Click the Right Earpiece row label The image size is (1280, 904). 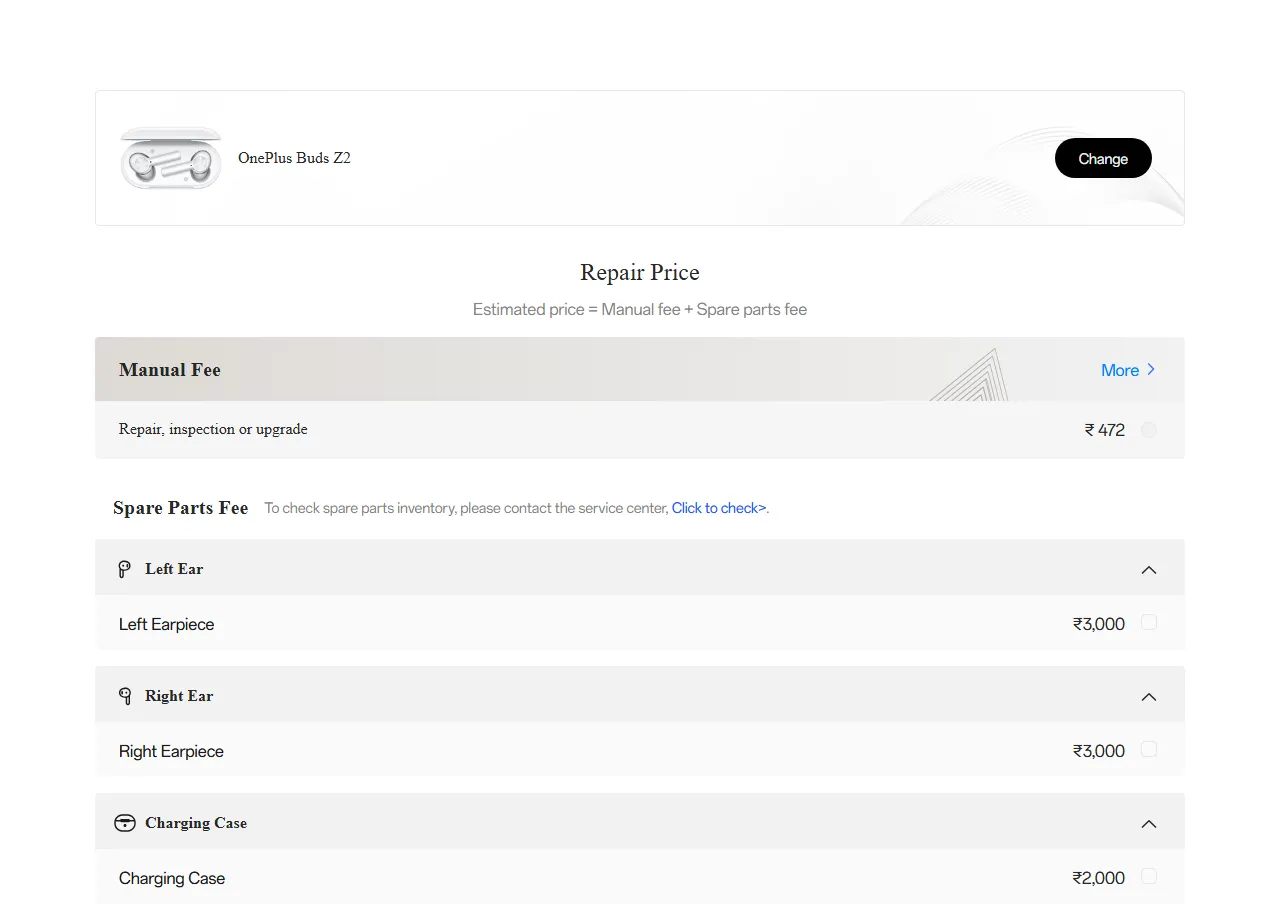pos(171,751)
